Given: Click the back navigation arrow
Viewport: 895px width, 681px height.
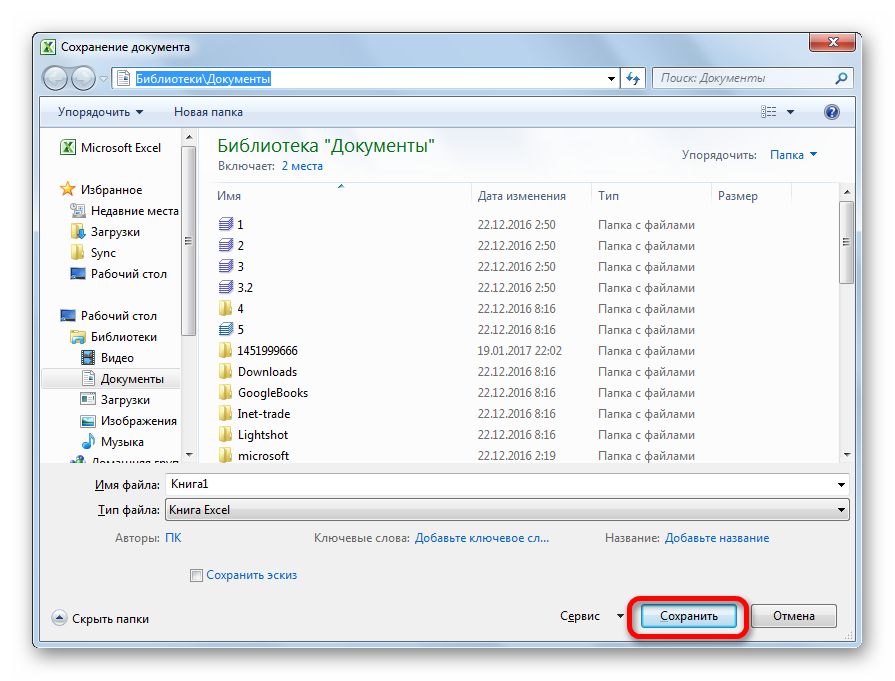Looking at the screenshot, I should pos(56,78).
